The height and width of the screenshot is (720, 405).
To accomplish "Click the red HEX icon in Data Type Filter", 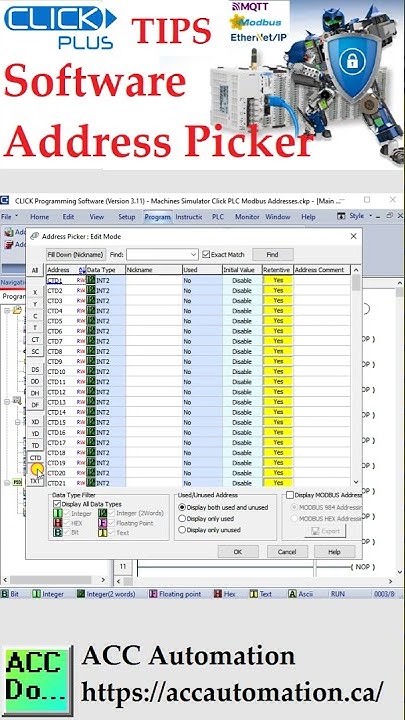I will (57, 523).
